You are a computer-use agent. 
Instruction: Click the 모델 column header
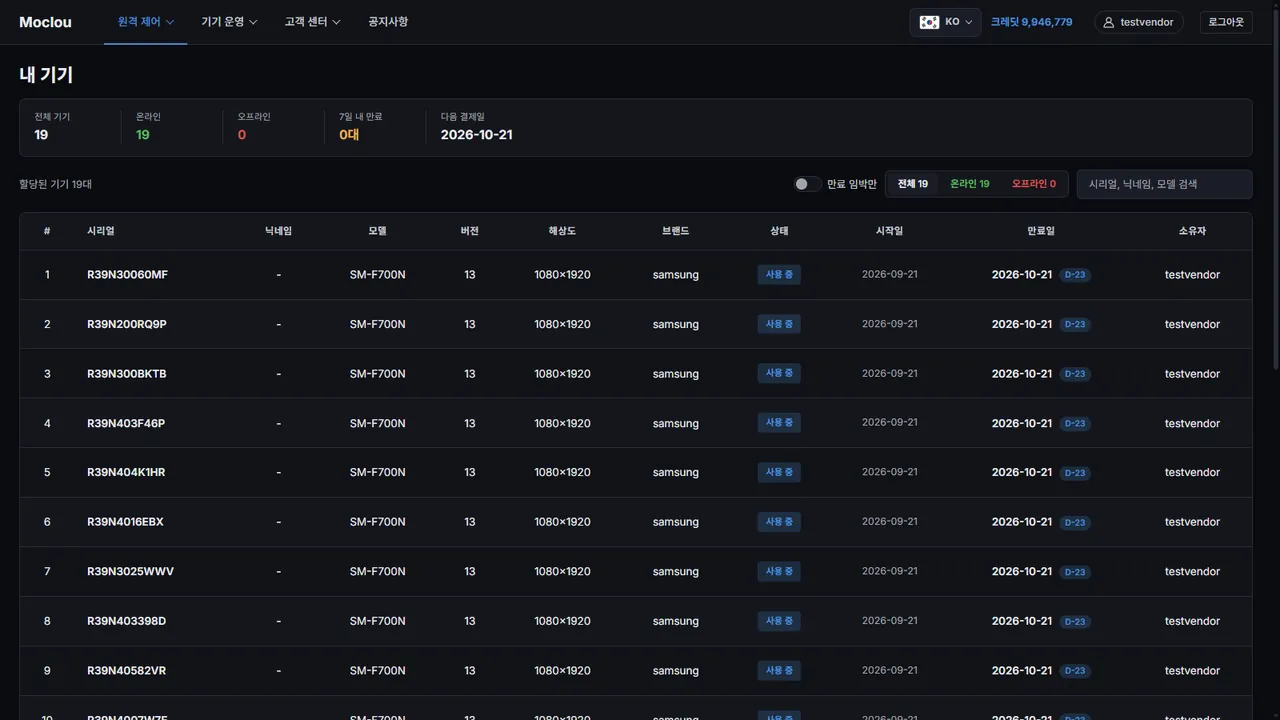click(377, 231)
